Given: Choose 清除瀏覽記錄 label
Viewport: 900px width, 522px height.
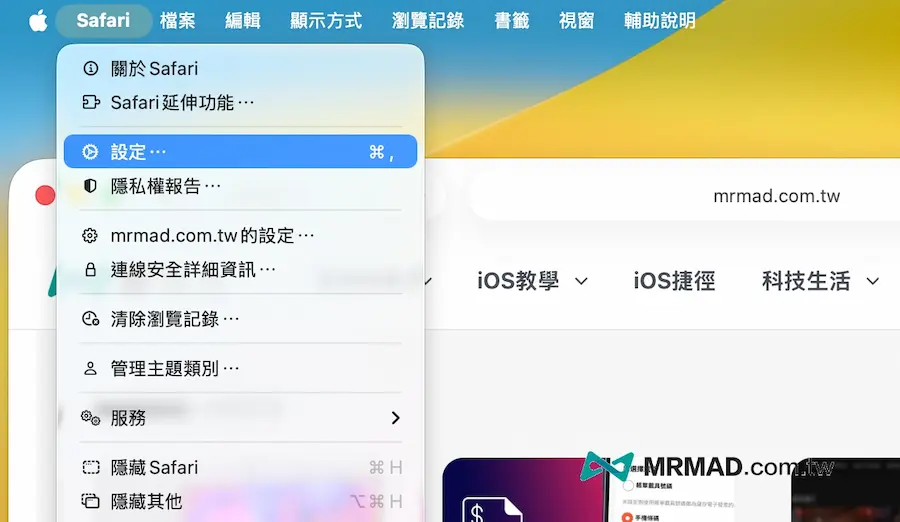Looking at the screenshot, I should pos(174,319).
